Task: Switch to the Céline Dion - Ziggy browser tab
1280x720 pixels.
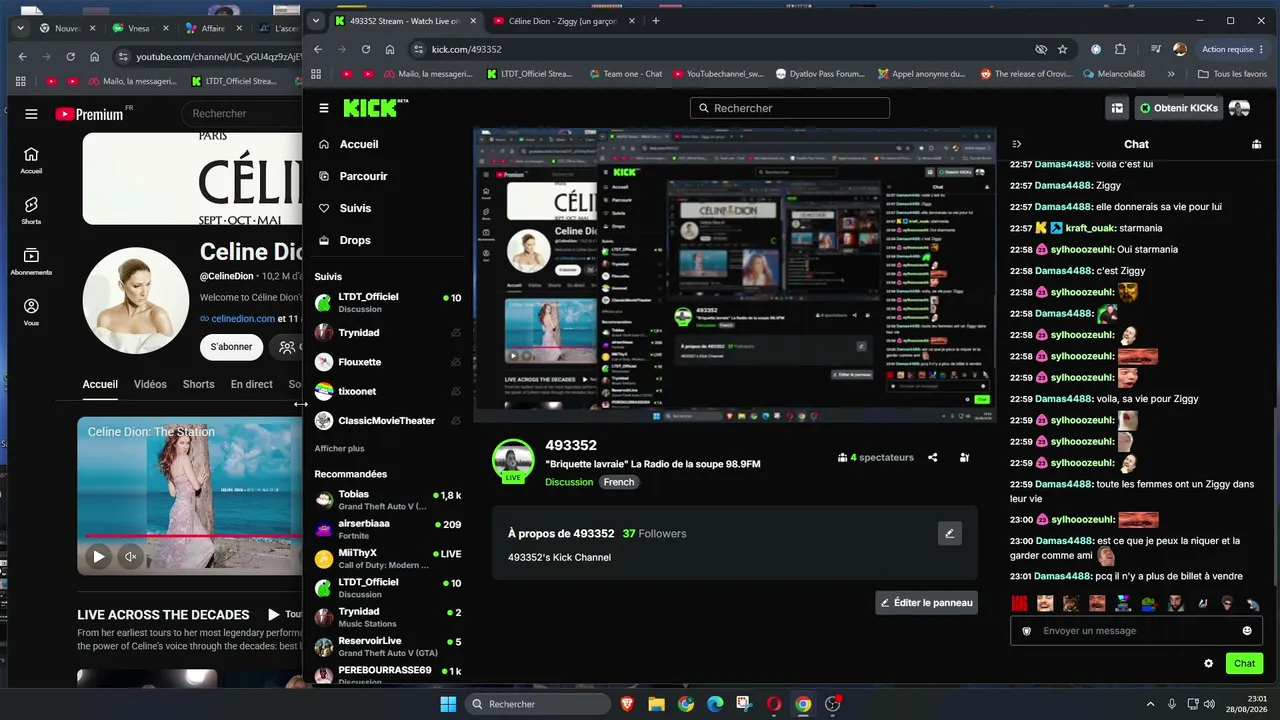Action: 563,20
